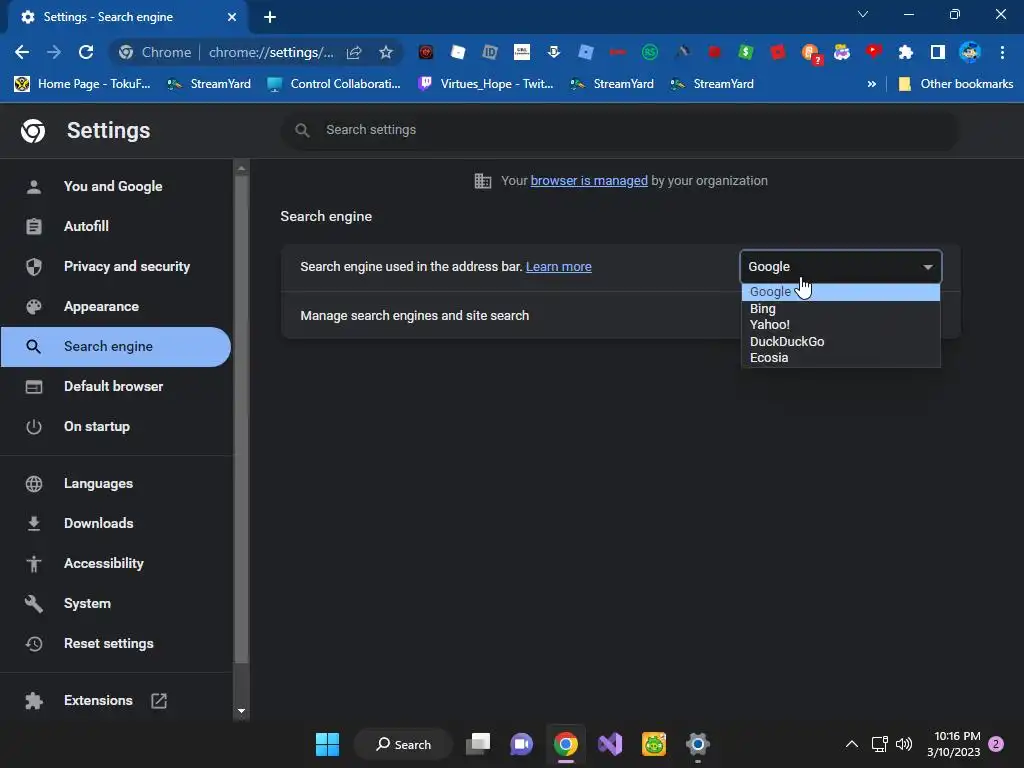Open the Autofill settings section
1024x768 pixels.
click(116, 227)
